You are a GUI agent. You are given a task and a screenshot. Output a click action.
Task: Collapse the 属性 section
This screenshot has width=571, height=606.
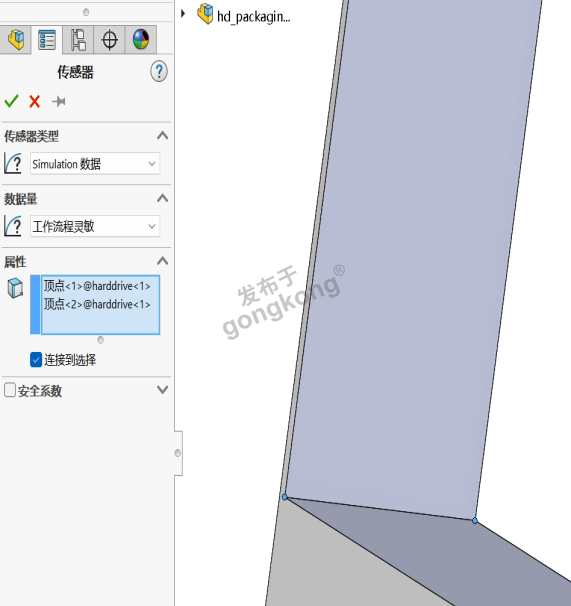click(163, 261)
